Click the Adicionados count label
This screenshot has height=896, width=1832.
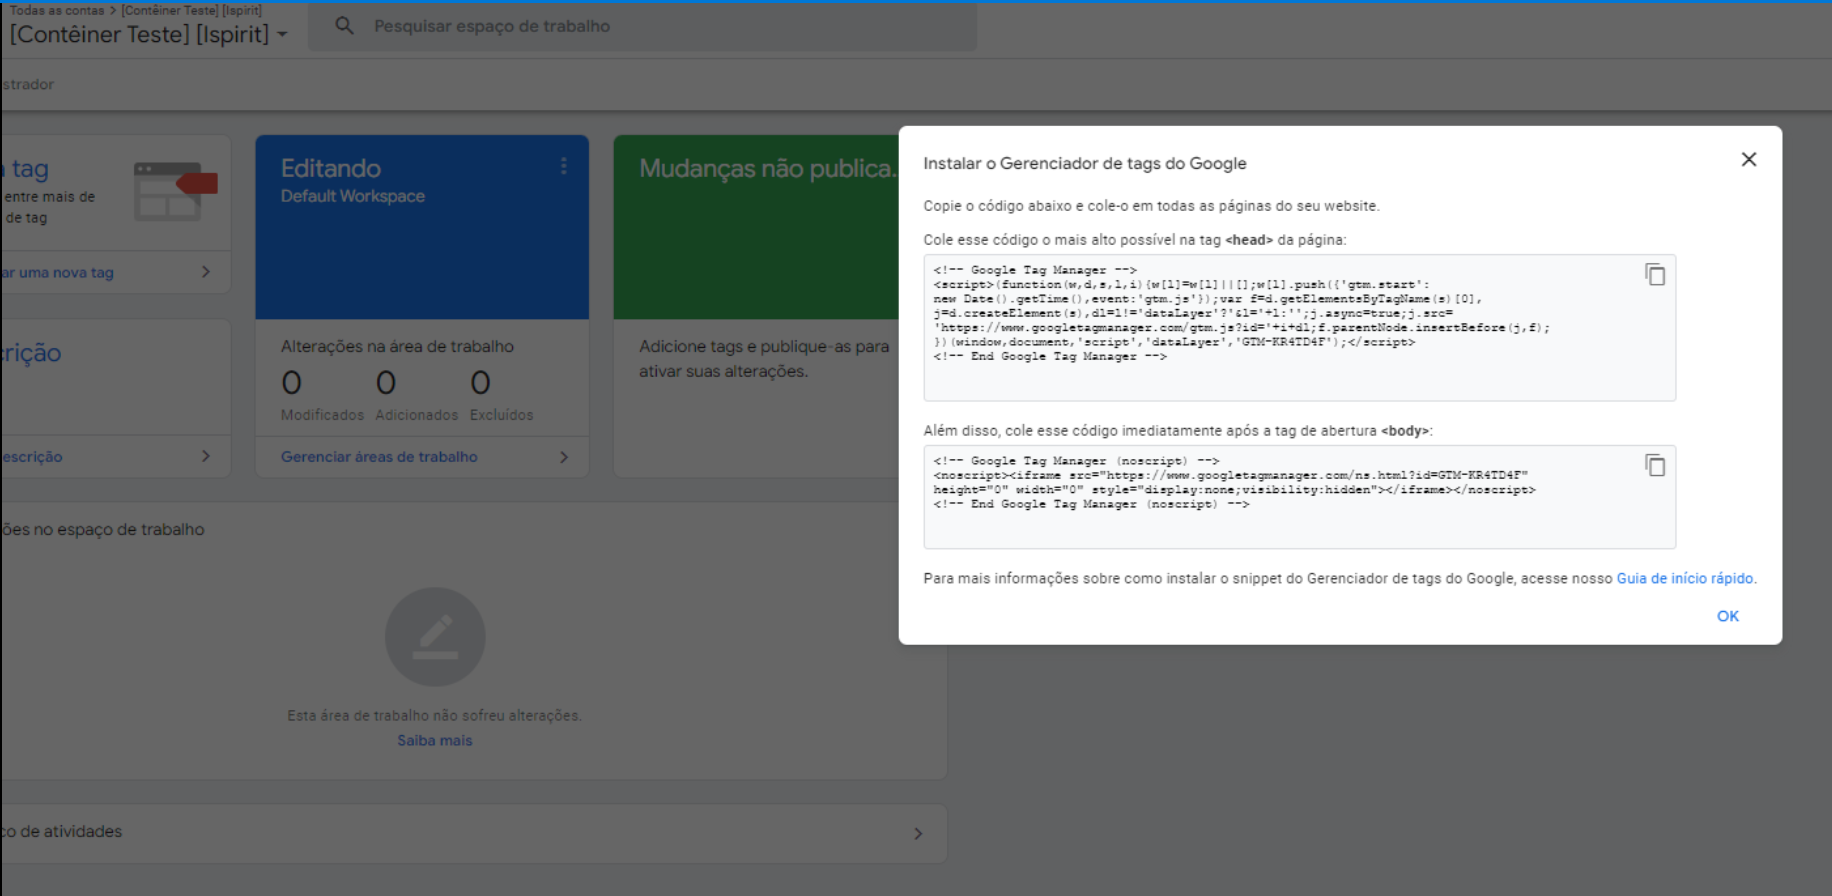[x=416, y=415]
